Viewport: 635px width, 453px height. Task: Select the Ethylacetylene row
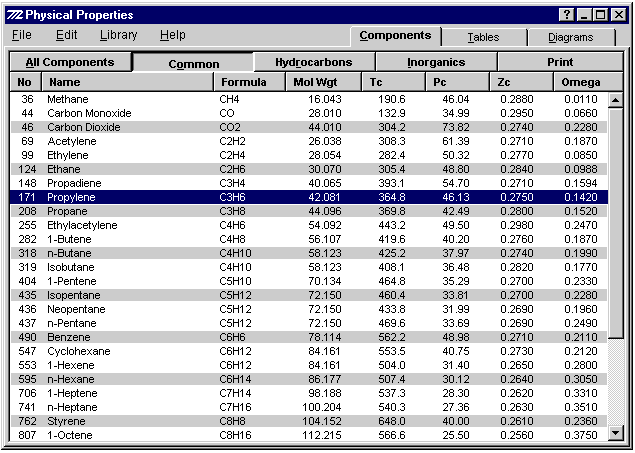[309, 225]
